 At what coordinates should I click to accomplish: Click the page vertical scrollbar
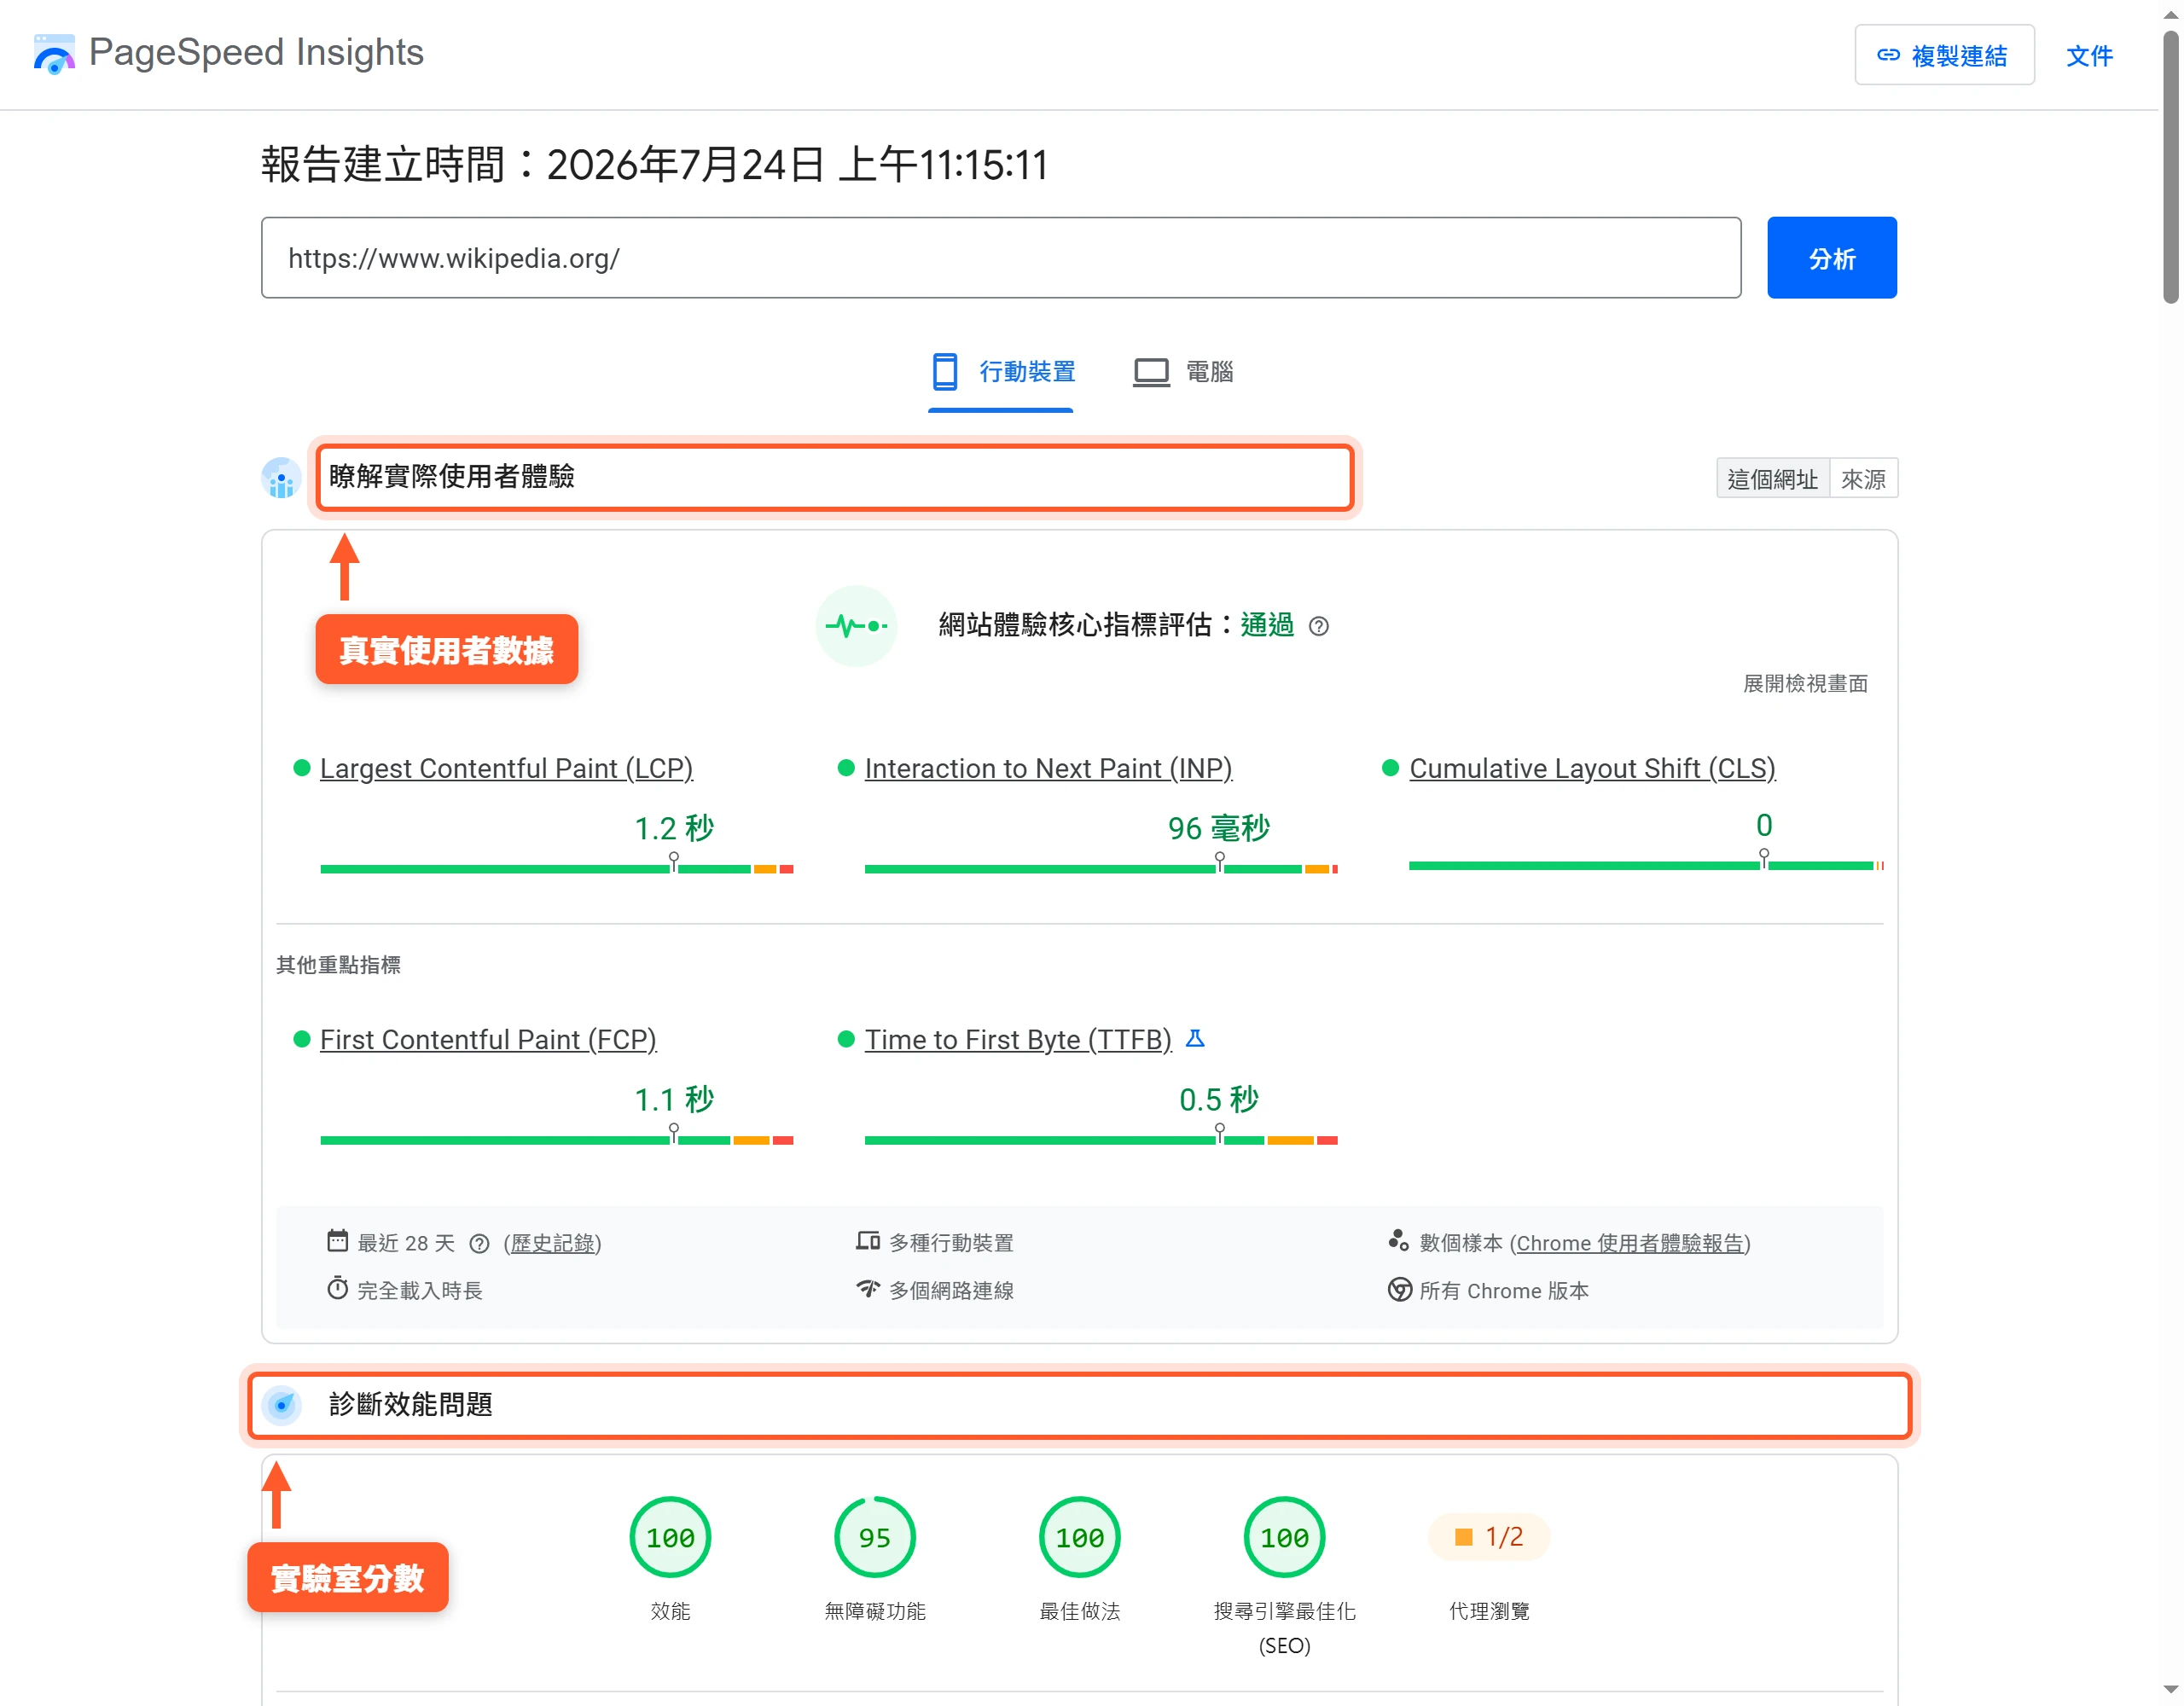coord(2170,167)
